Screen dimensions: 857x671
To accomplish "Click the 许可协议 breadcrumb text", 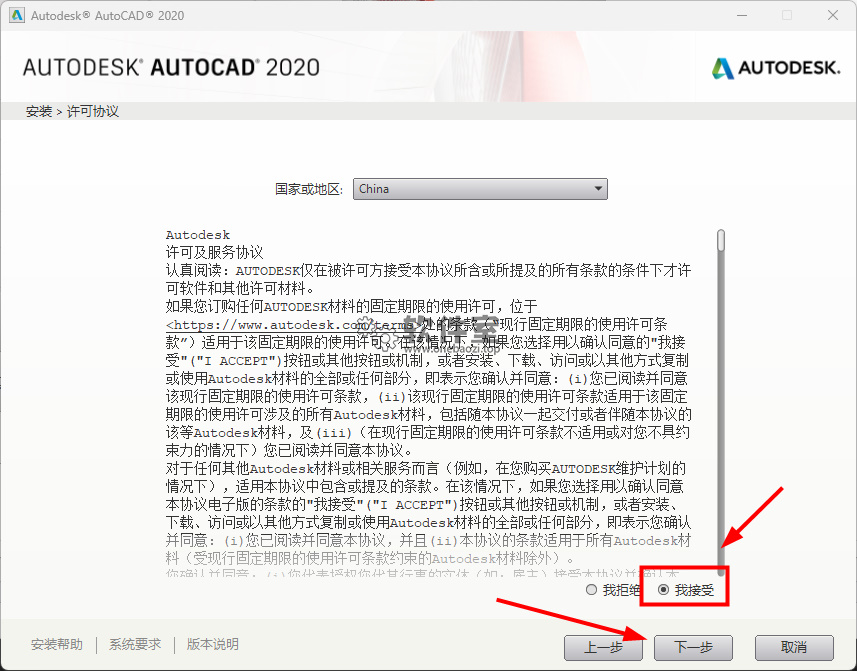I will [92, 111].
